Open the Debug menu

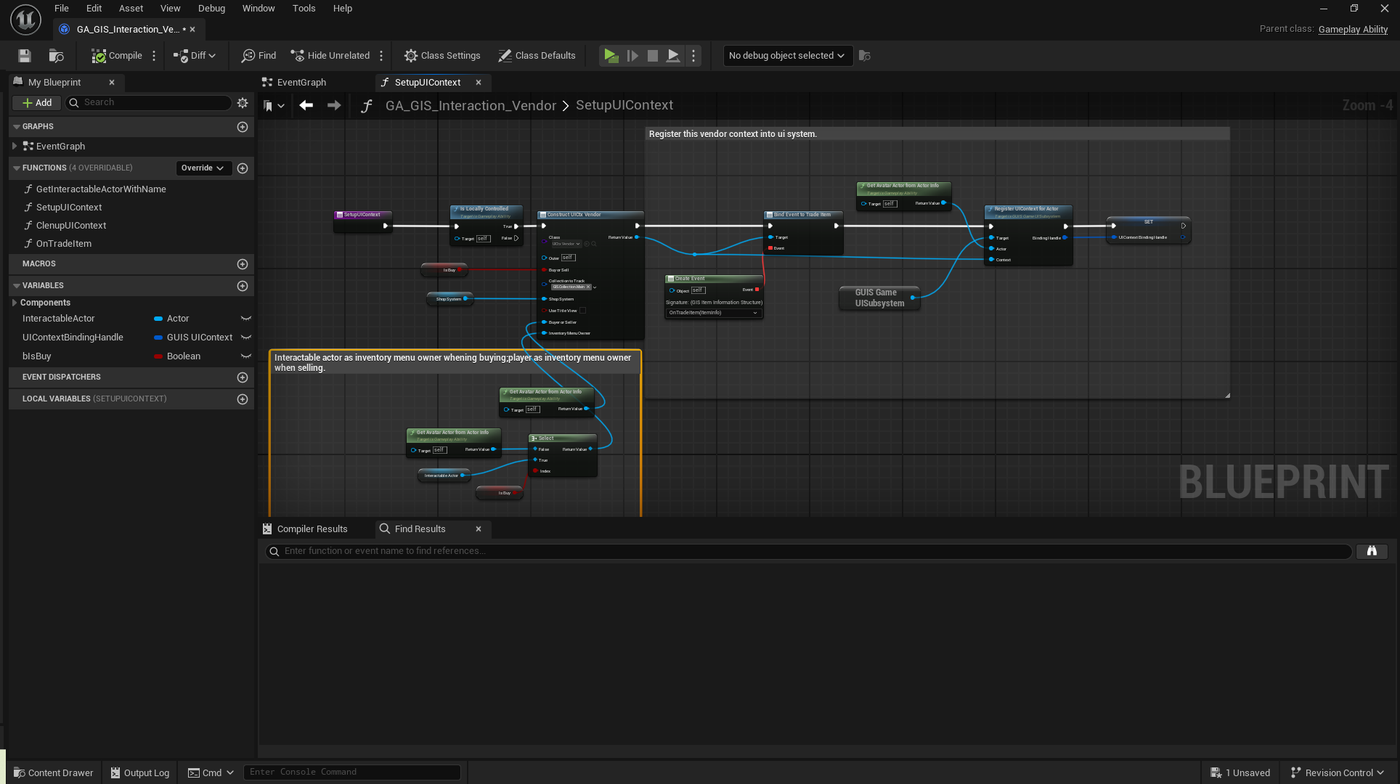point(211,8)
